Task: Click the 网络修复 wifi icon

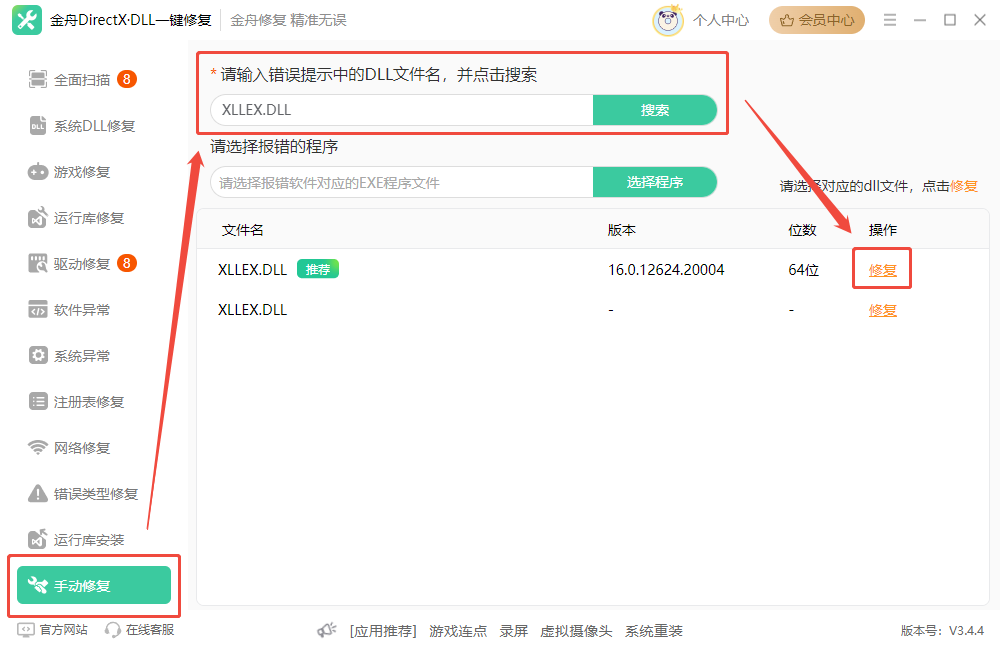Action: coord(38,447)
